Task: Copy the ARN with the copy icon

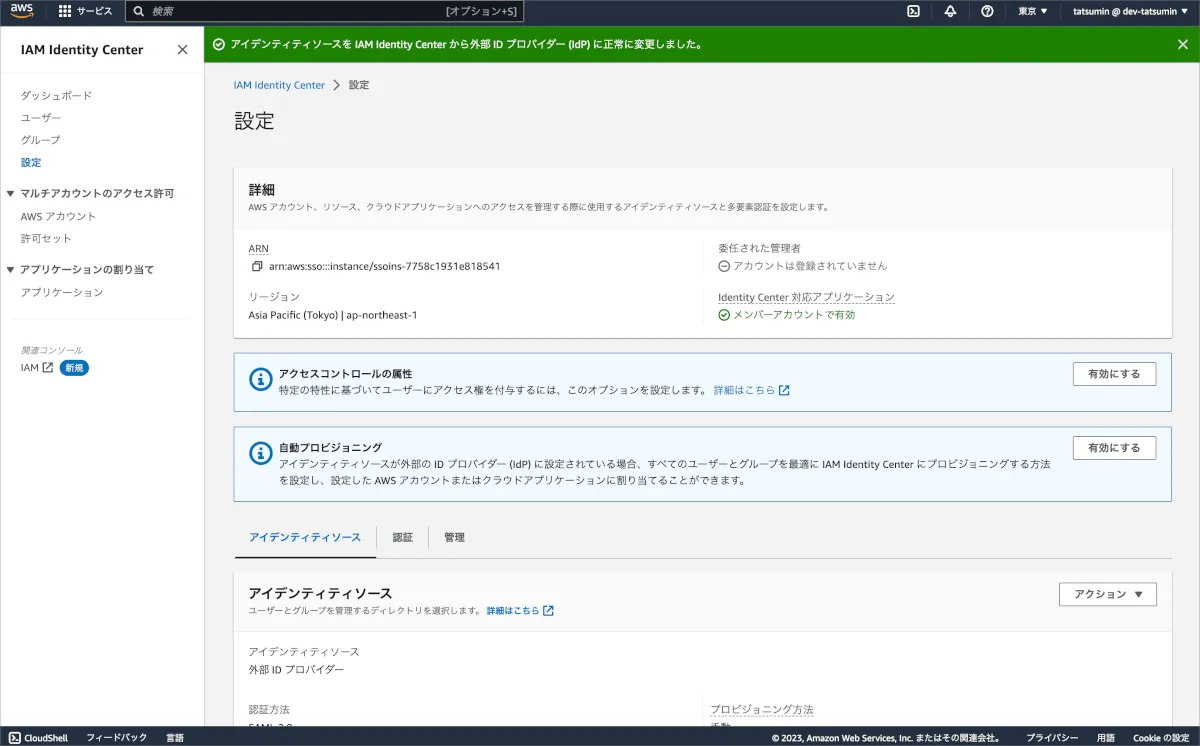Action: click(x=257, y=267)
